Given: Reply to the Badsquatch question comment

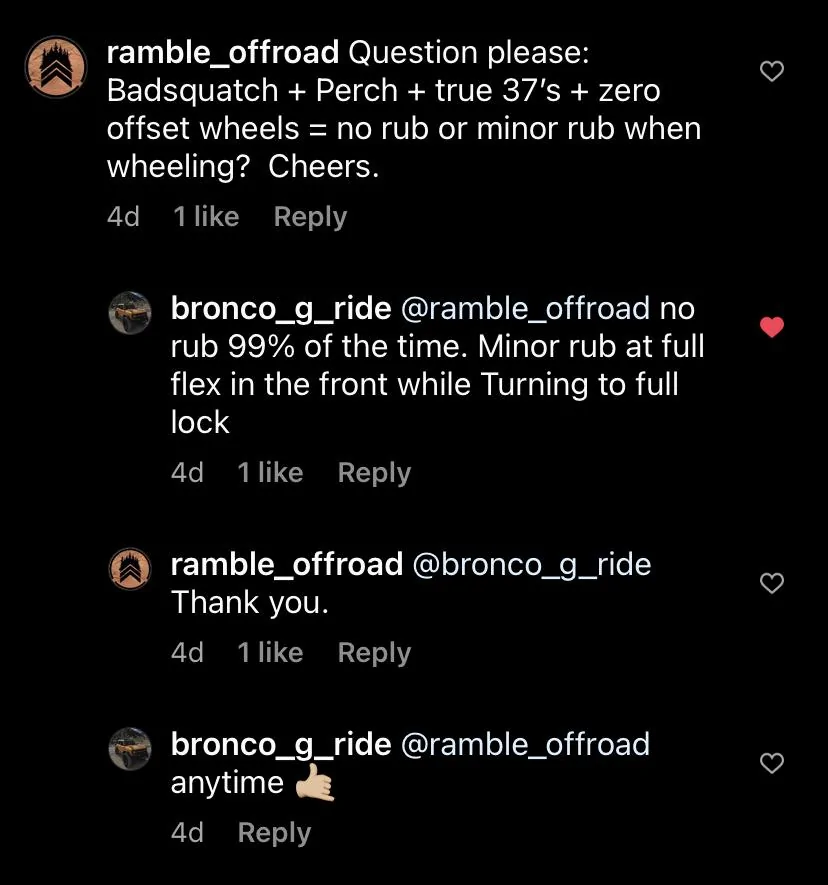Looking at the screenshot, I should click(310, 217).
